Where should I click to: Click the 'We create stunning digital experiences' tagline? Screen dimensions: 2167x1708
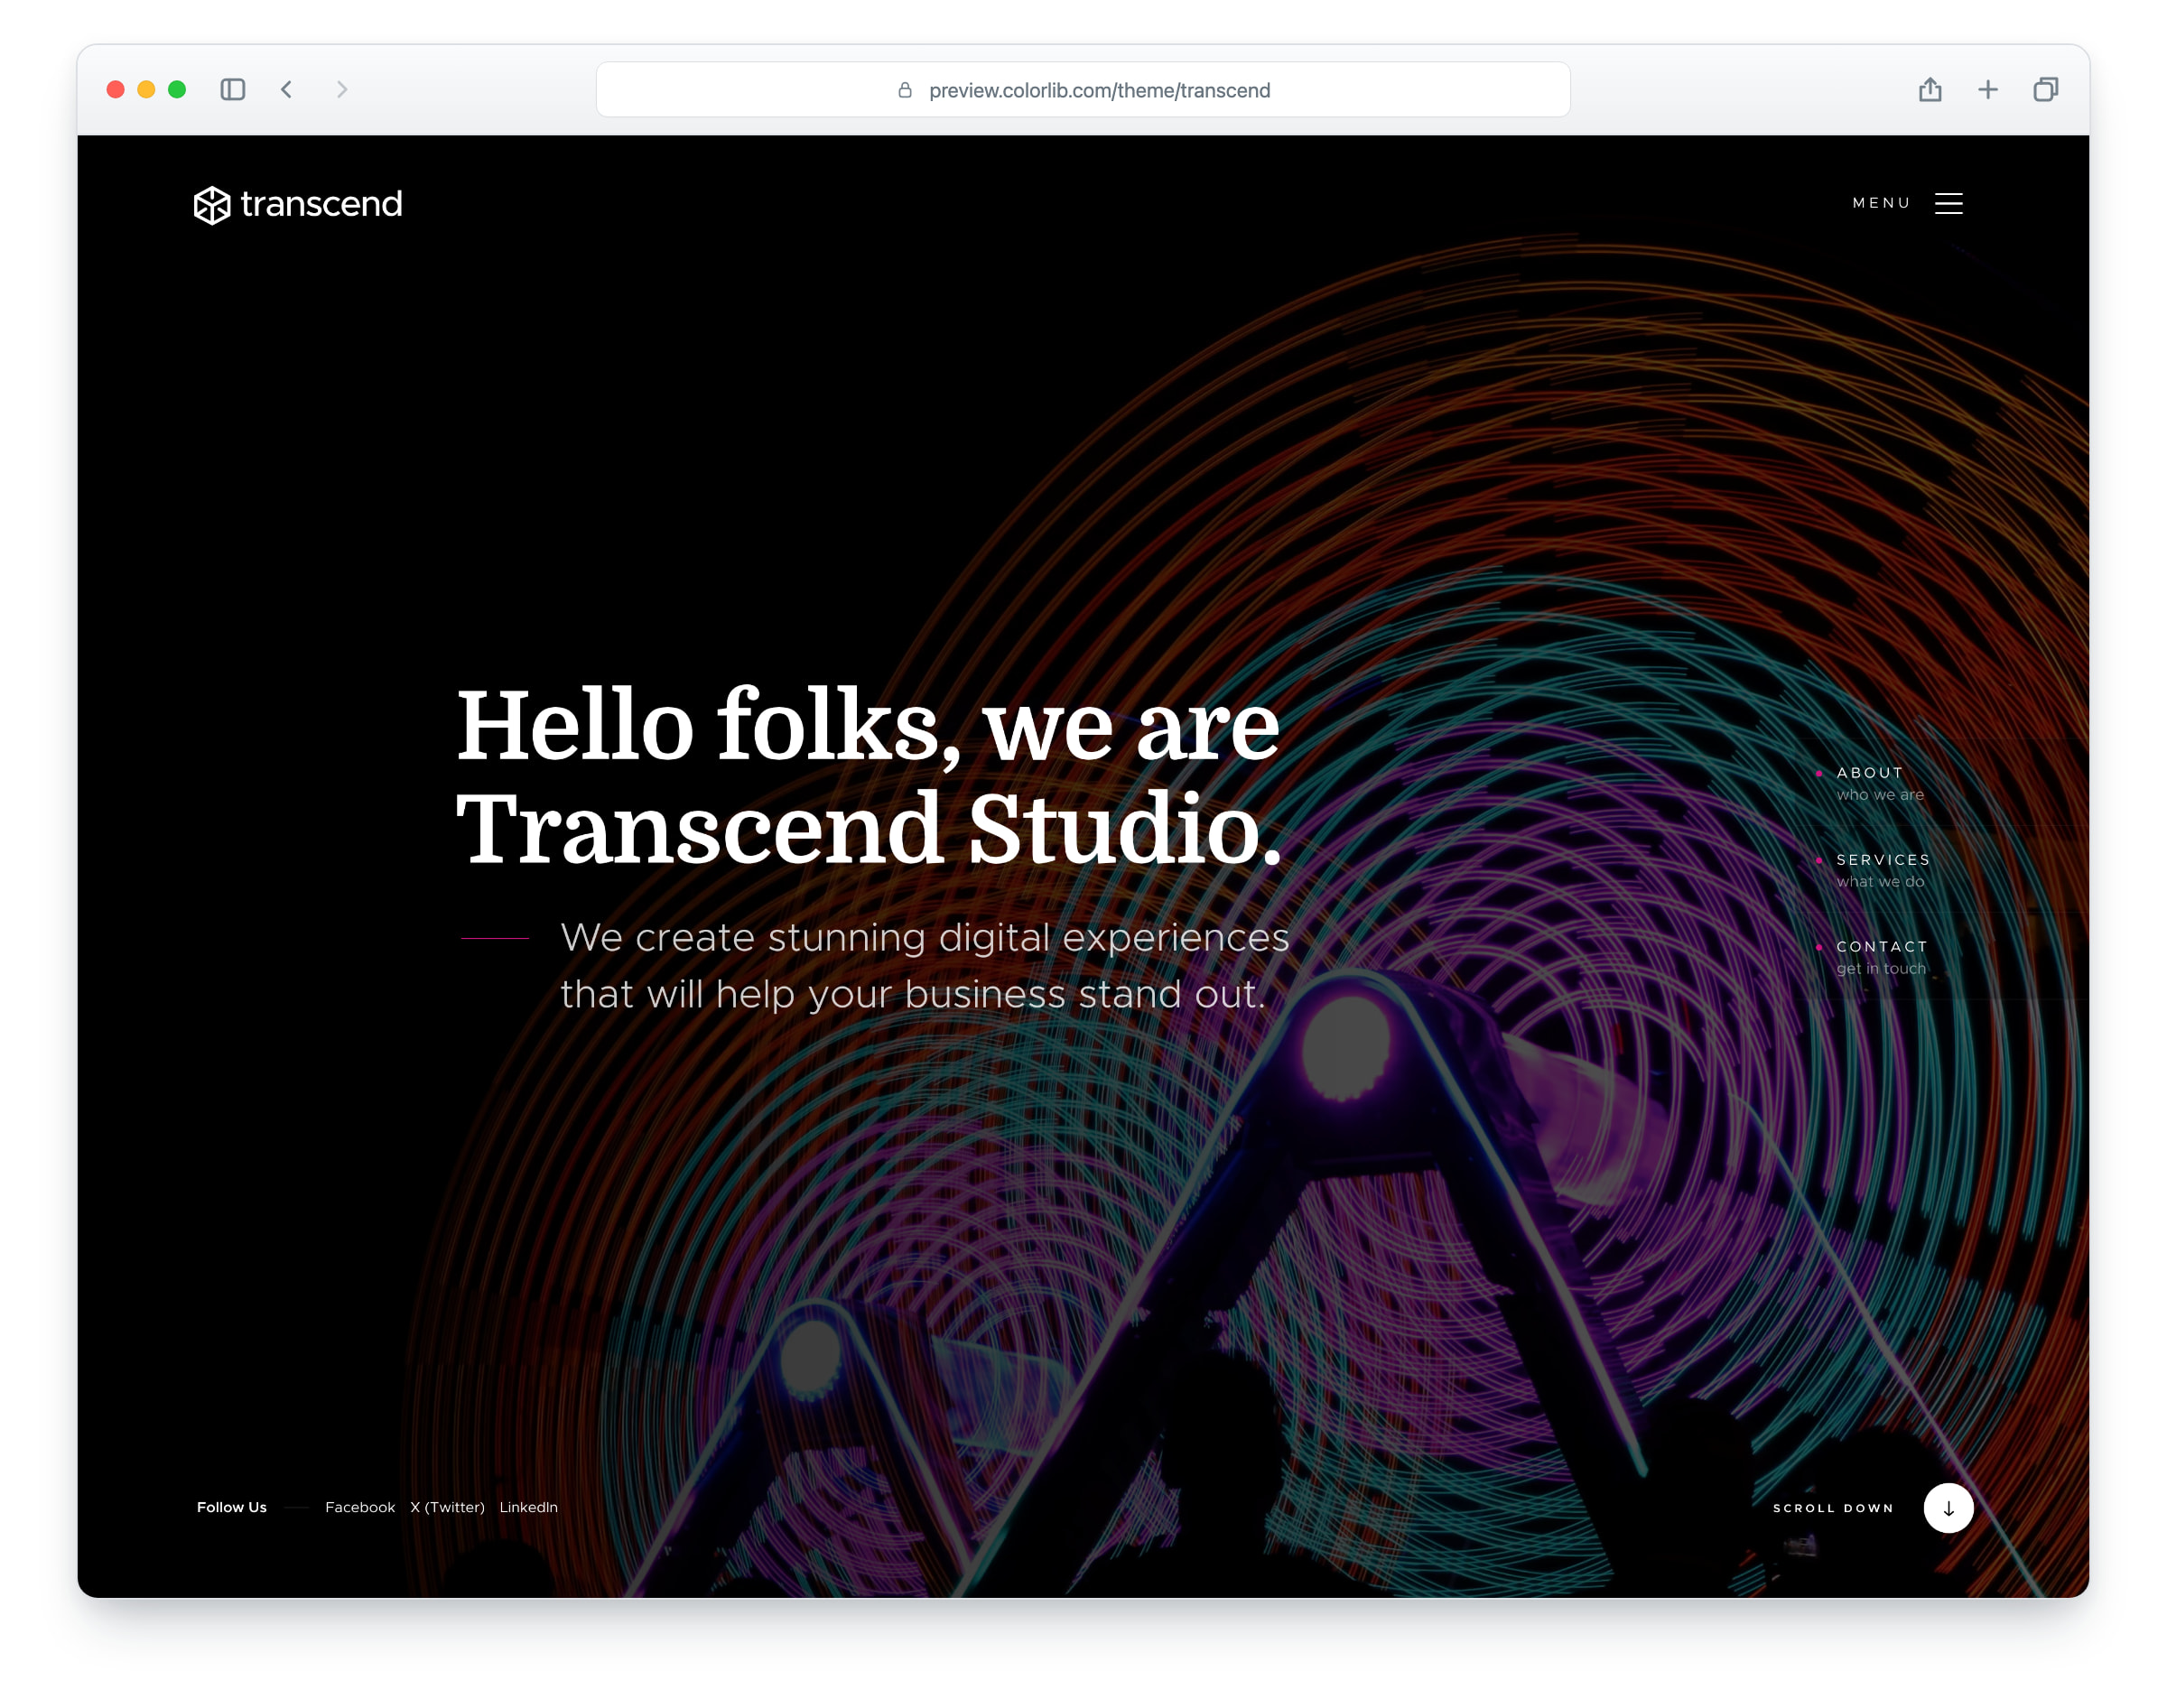(x=925, y=965)
